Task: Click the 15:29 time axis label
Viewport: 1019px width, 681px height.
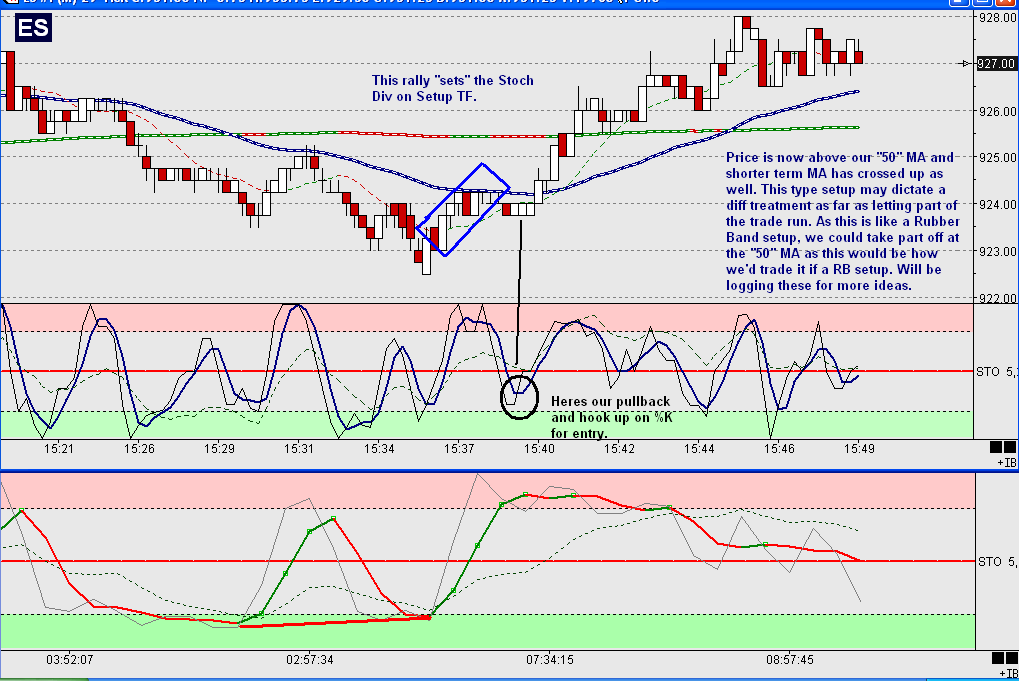Action: 219,448
